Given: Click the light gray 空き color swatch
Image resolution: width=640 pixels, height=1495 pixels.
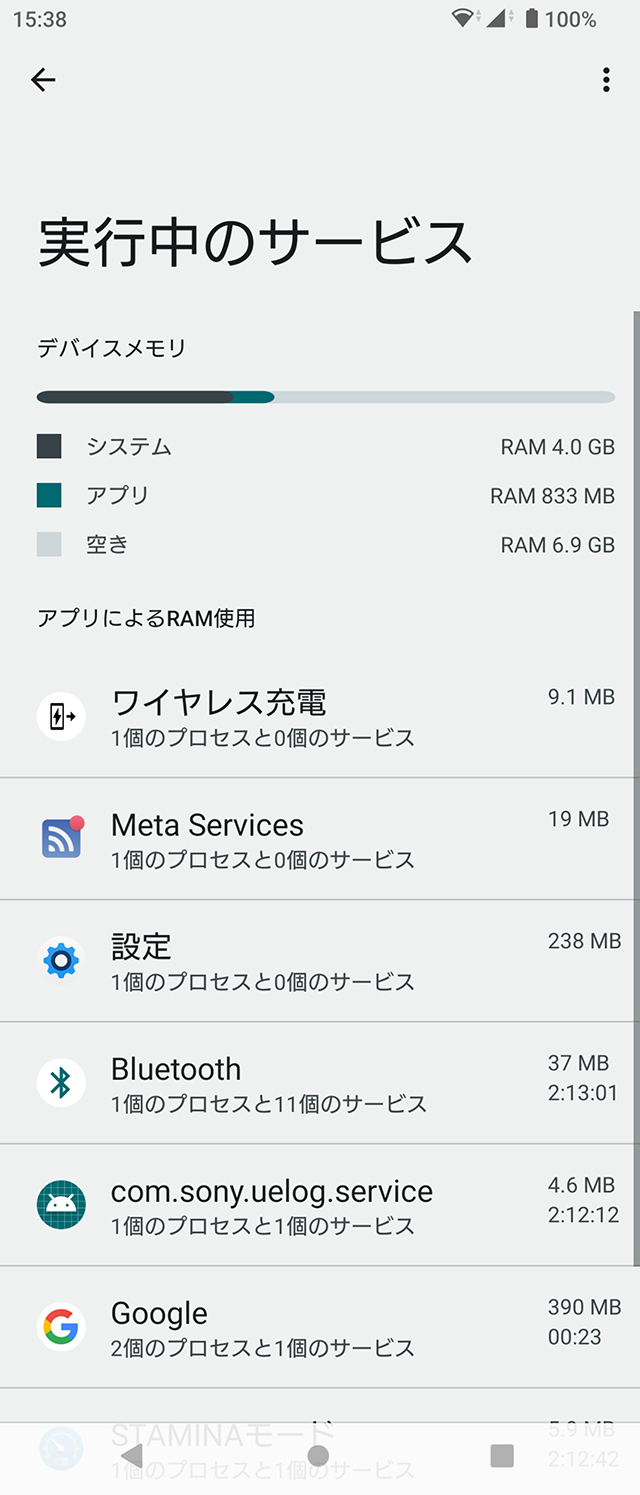Looking at the screenshot, I should [x=49, y=544].
